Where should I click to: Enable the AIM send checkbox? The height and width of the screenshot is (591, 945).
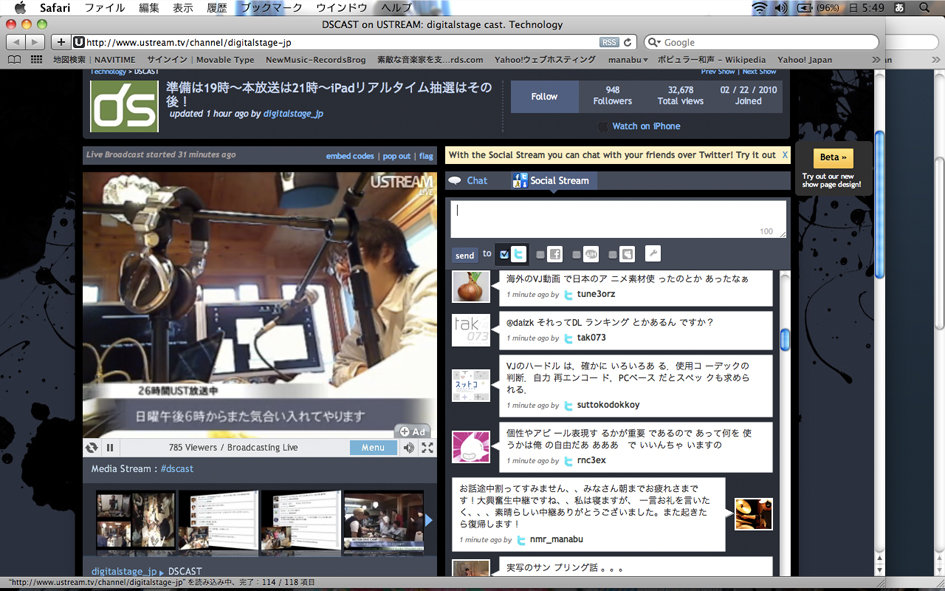tap(577, 255)
